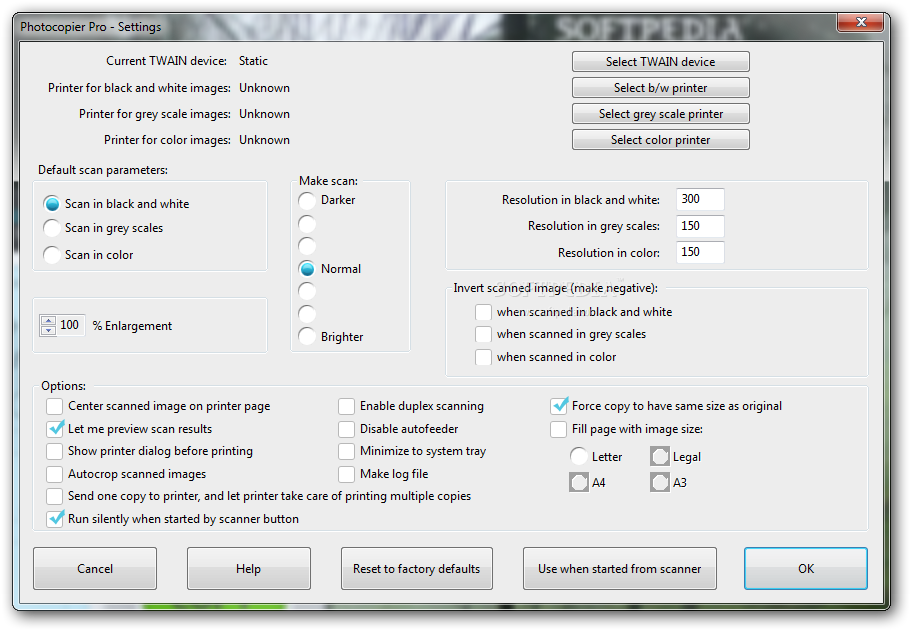The height and width of the screenshot is (631, 911).
Task: Check Disable autofeeder
Action: (346, 429)
